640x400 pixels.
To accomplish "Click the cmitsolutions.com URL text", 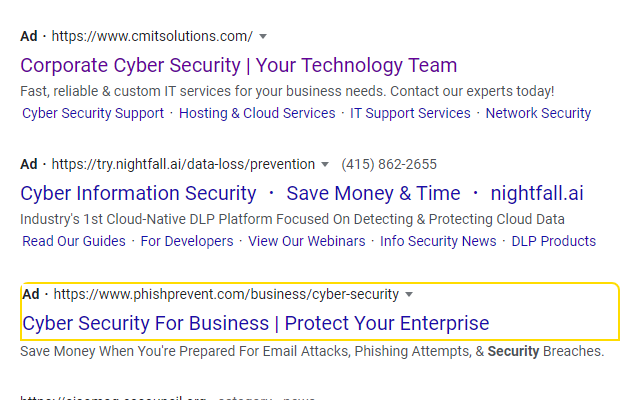I will 152,37.
